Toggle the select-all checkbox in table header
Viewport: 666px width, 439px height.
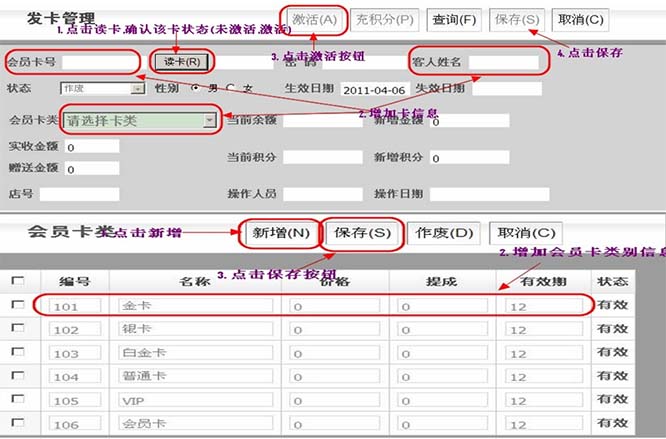pos(18,281)
